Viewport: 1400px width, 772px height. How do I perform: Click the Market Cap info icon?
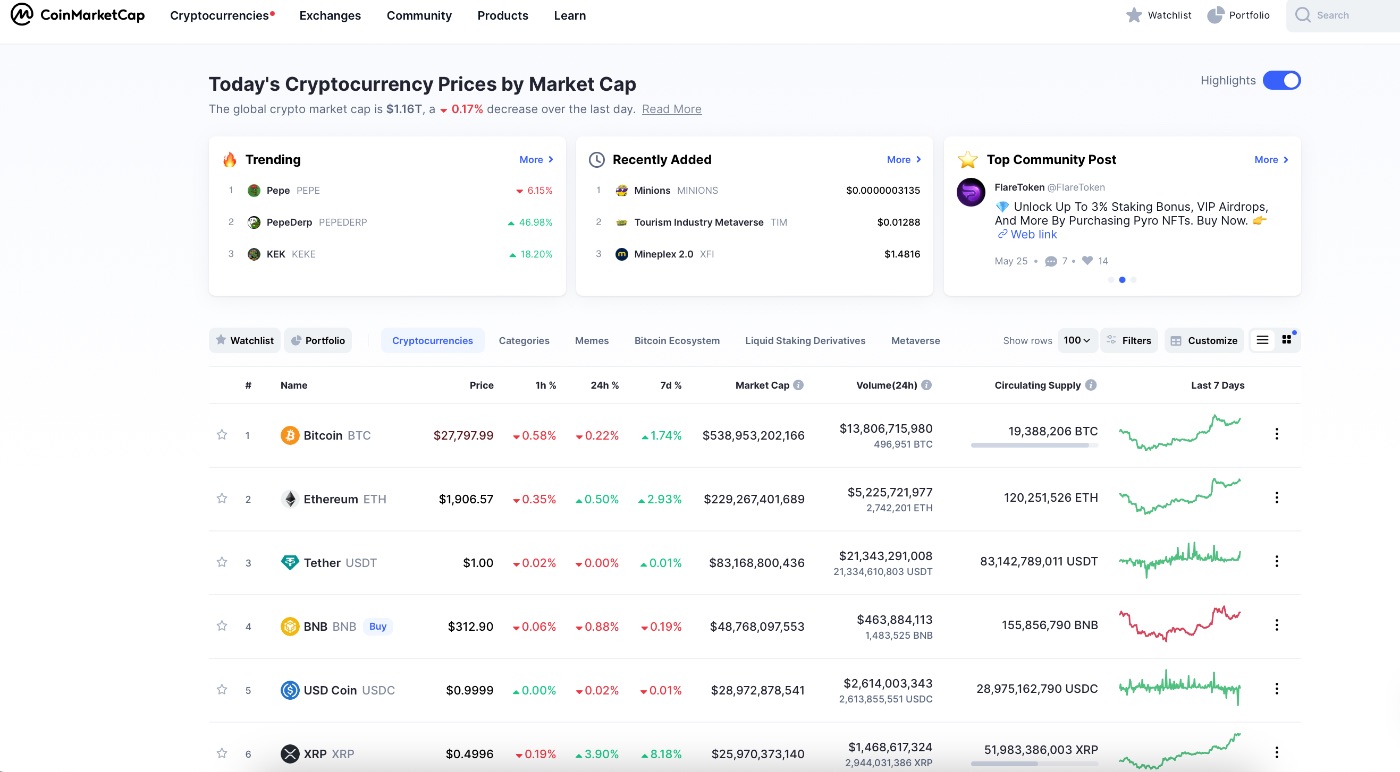click(798, 385)
